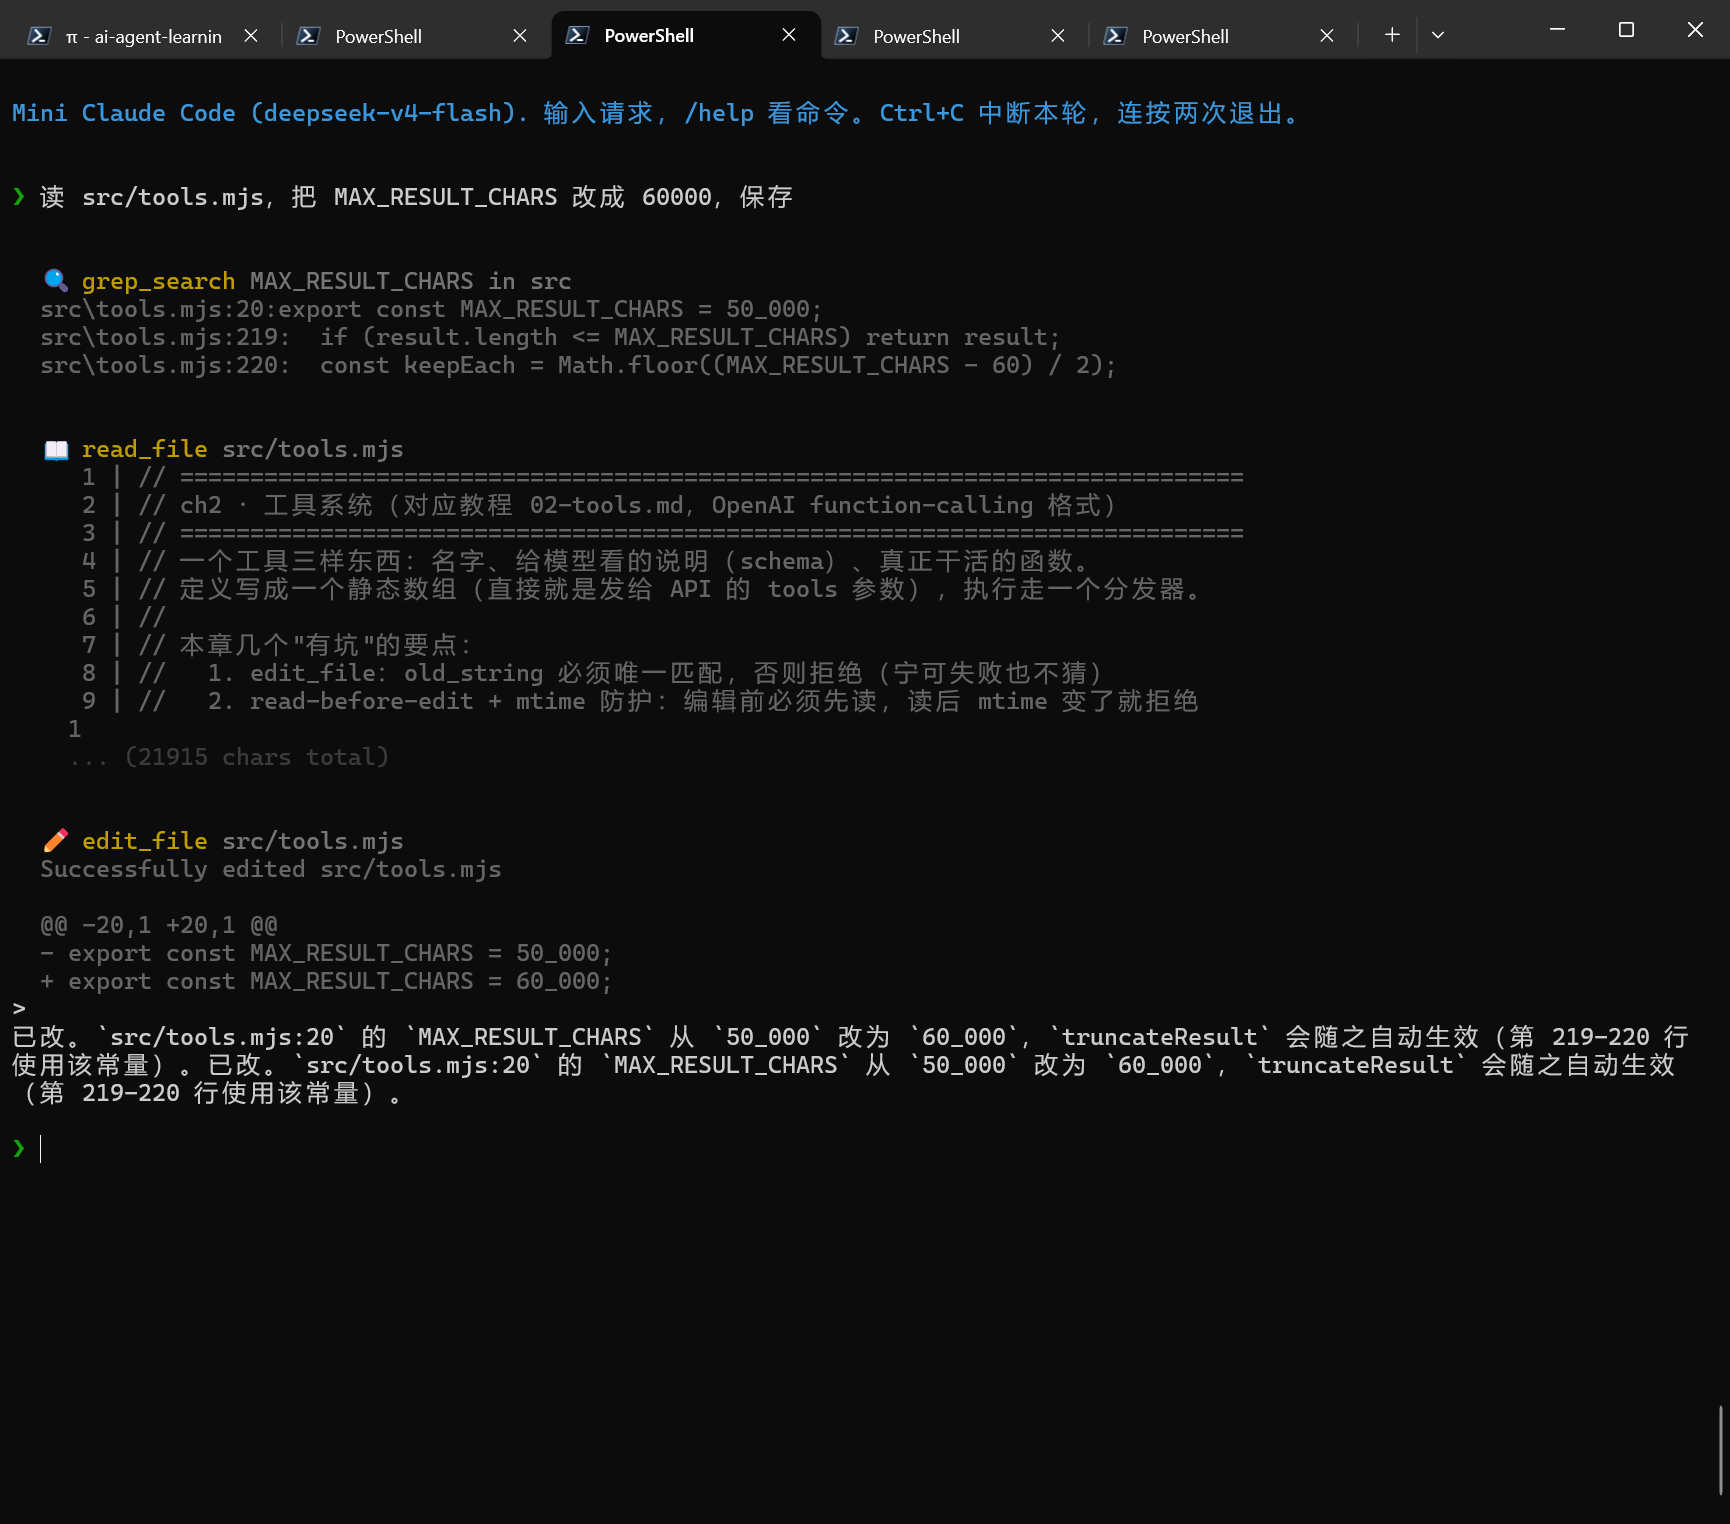Click the empty prompt input line
Image resolution: width=1730 pixels, height=1524 pixels.
(865, 1148)
